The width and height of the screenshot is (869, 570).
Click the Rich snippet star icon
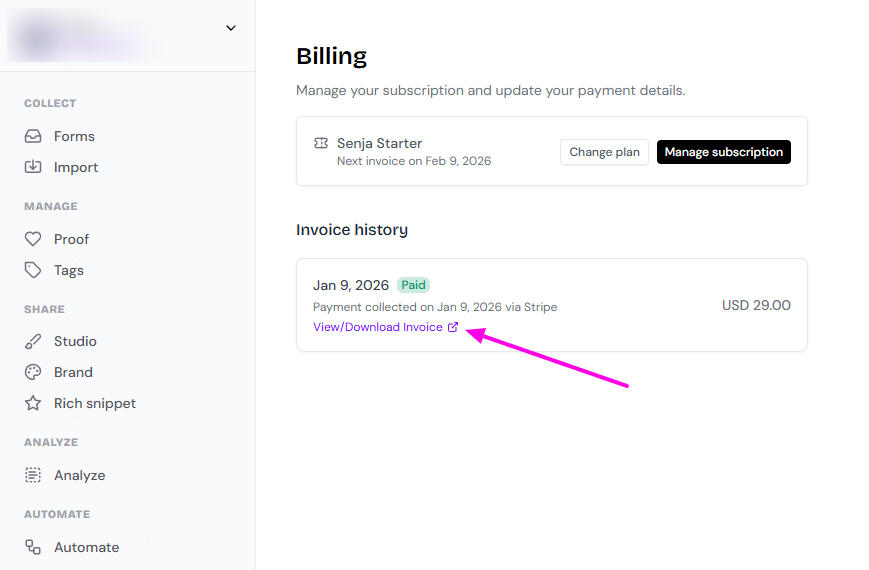tap(33, 403)
